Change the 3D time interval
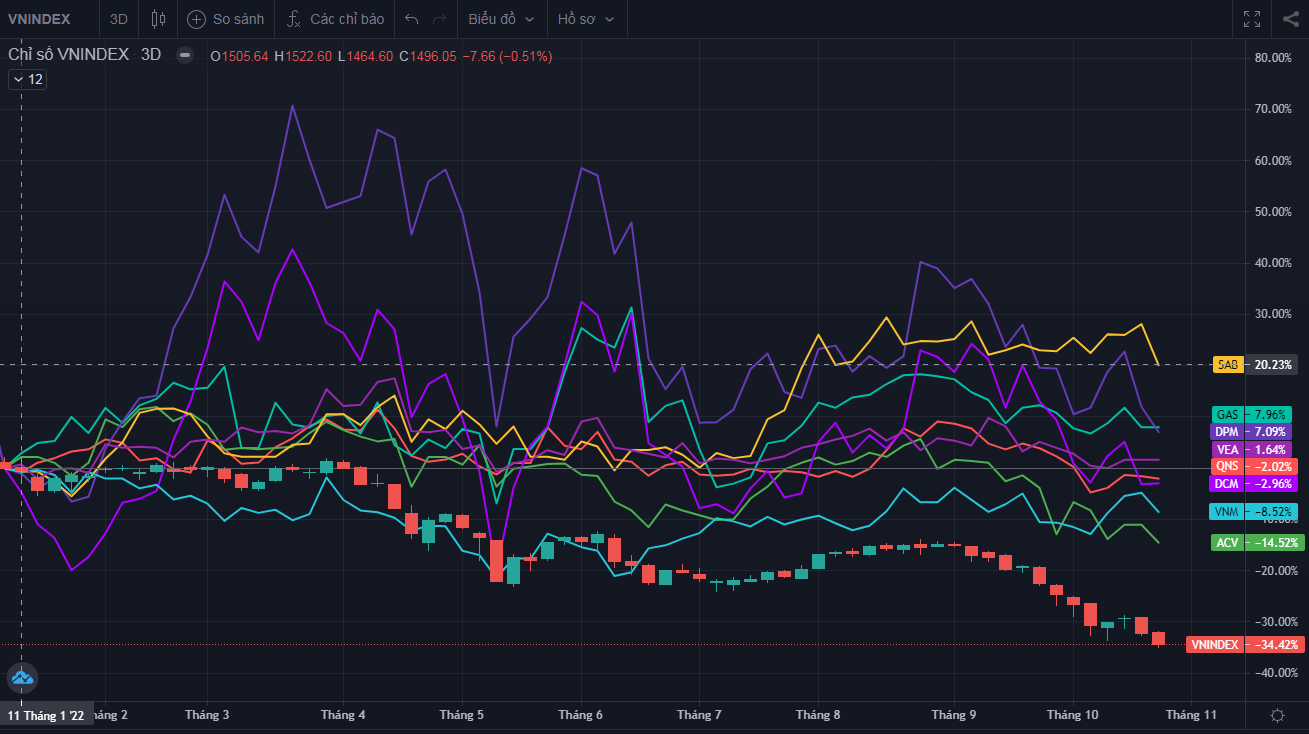The width and height of the screenshot is (1309, 734). pyautogui.click(x=119, y=19)
